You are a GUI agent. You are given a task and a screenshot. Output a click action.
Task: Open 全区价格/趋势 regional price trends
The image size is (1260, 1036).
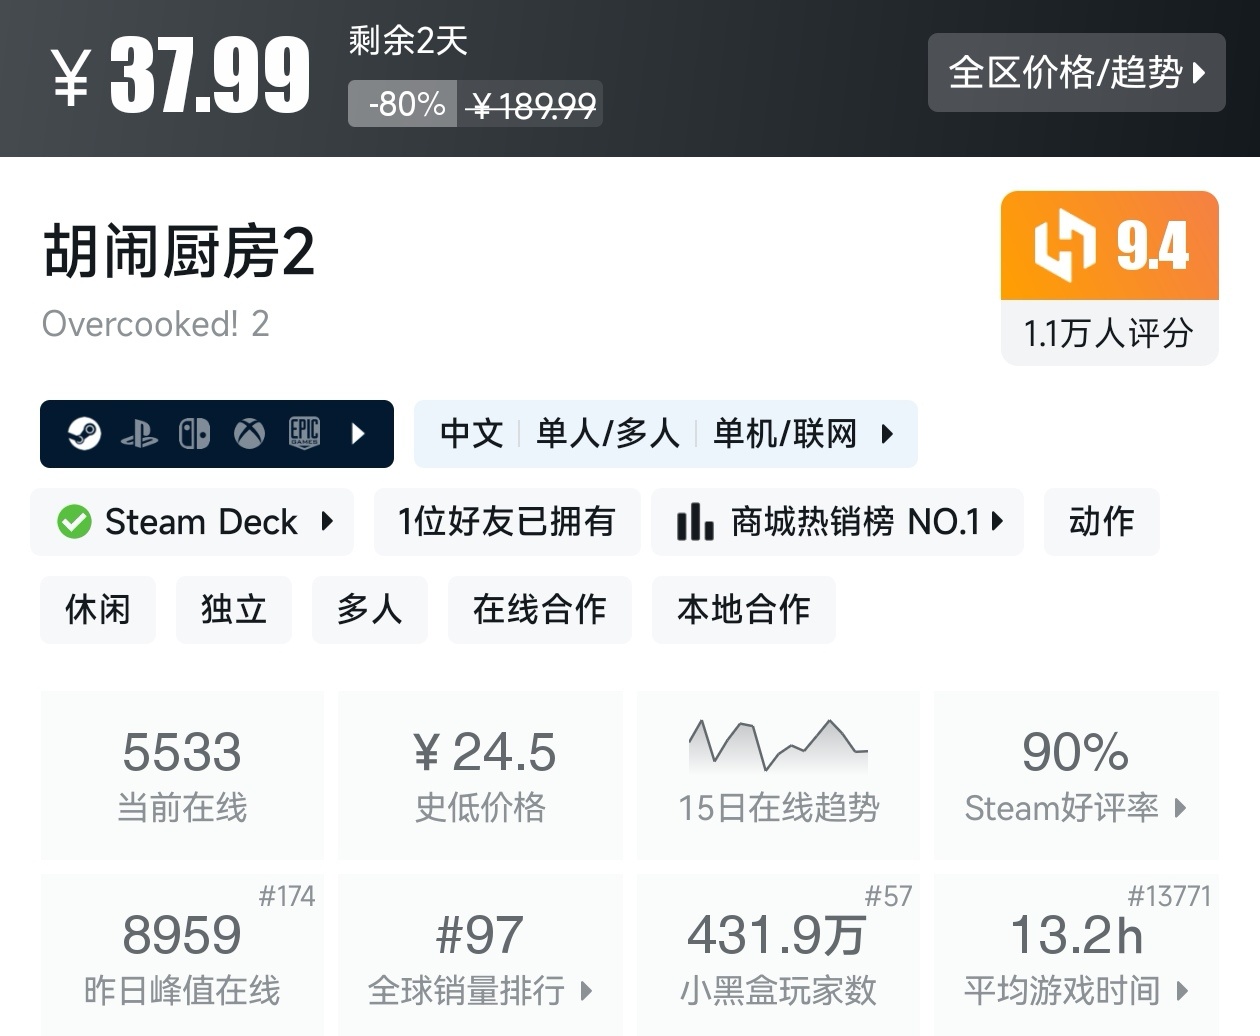coord(1076,72)
